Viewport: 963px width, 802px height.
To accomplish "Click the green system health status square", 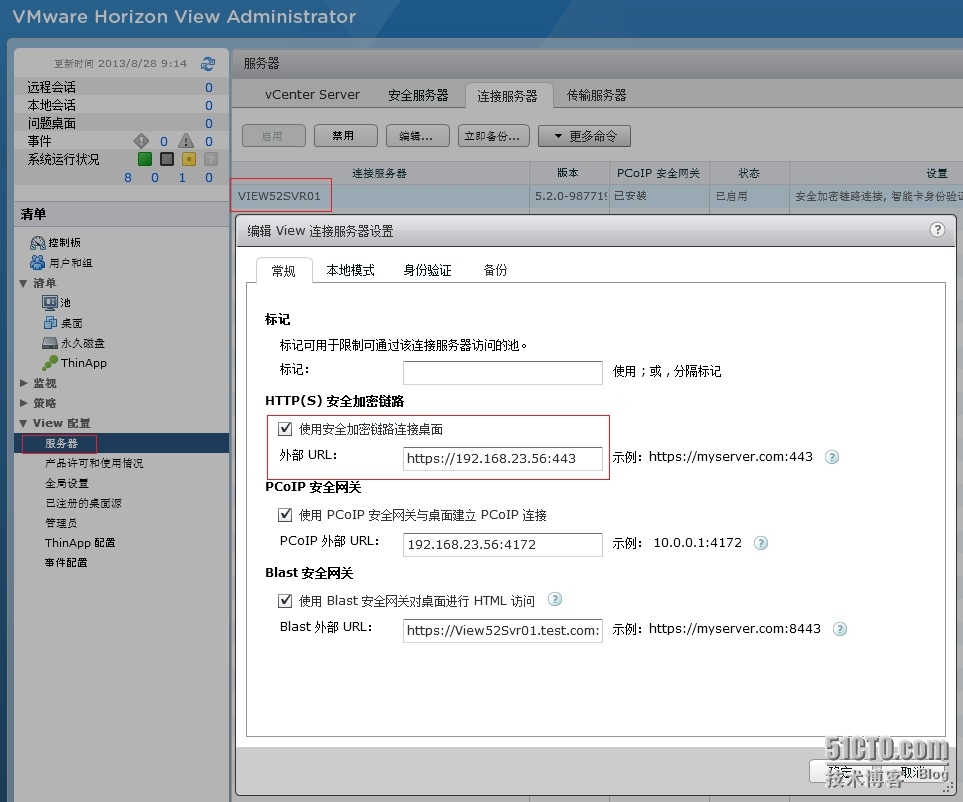I will [145, 159].
